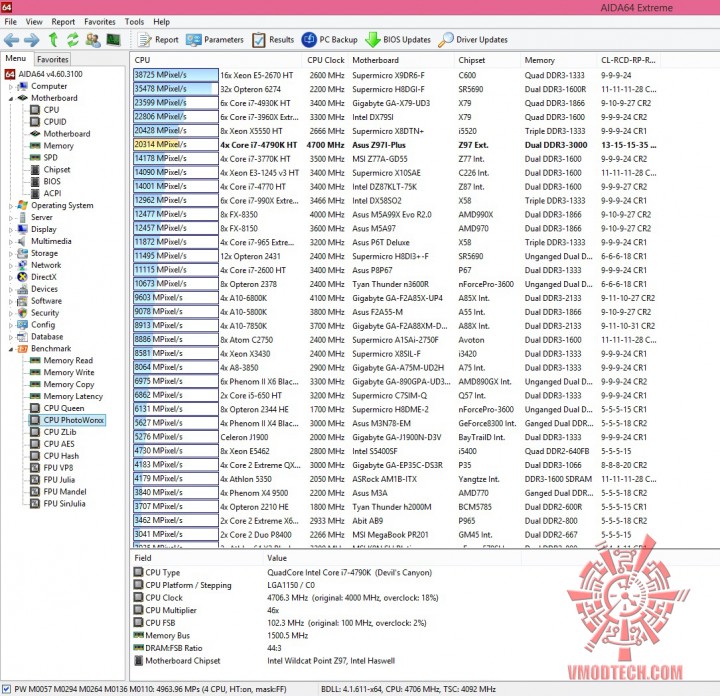Collapse the Benchmark tree node
This screenshot has height=696, width=720.
[11, 349]
